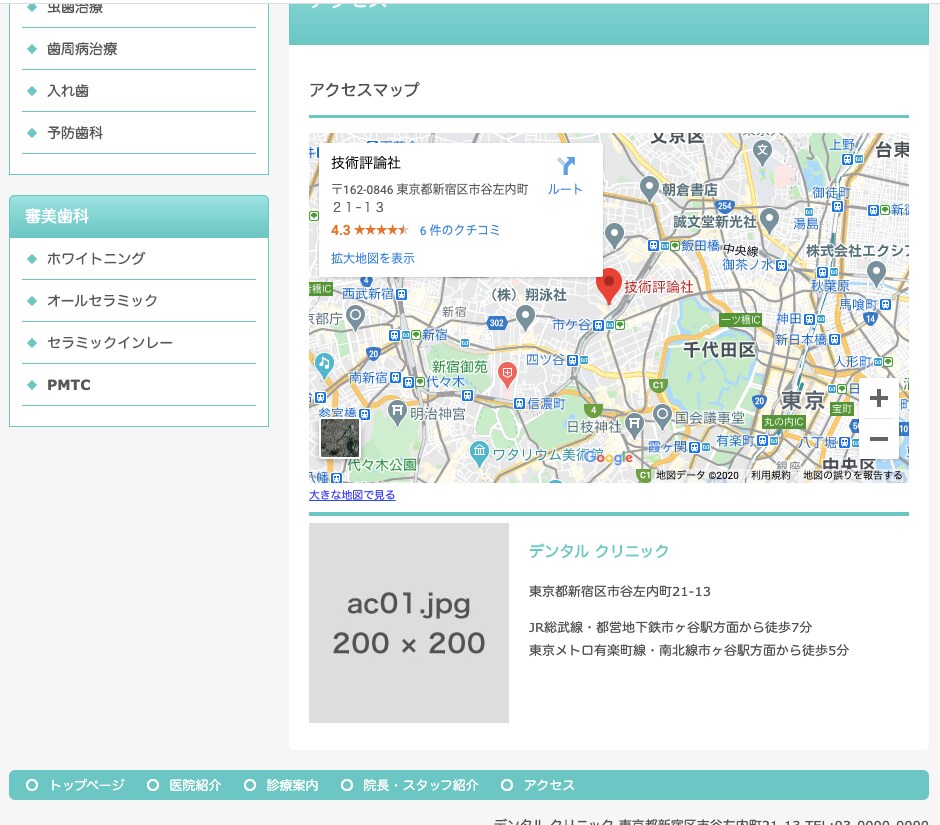Click the Google logo on map
Image resolution: width=940 pixels, height=825 pixels.
(608, 457)
